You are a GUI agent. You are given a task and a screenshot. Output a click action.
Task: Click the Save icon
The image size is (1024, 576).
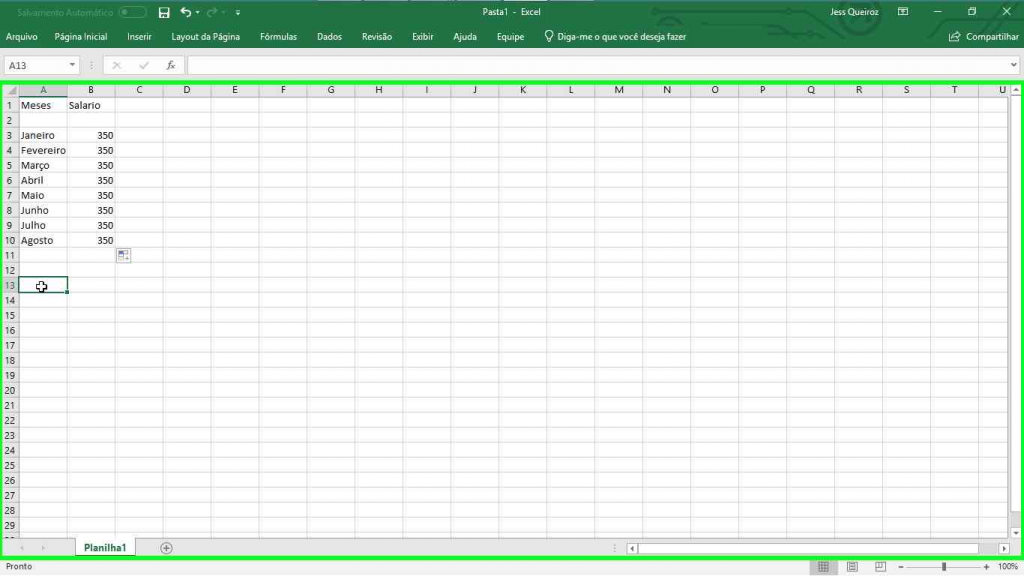163,12
